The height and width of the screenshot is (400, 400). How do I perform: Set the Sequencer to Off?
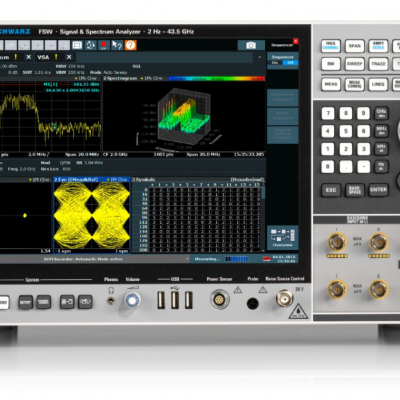290,63
